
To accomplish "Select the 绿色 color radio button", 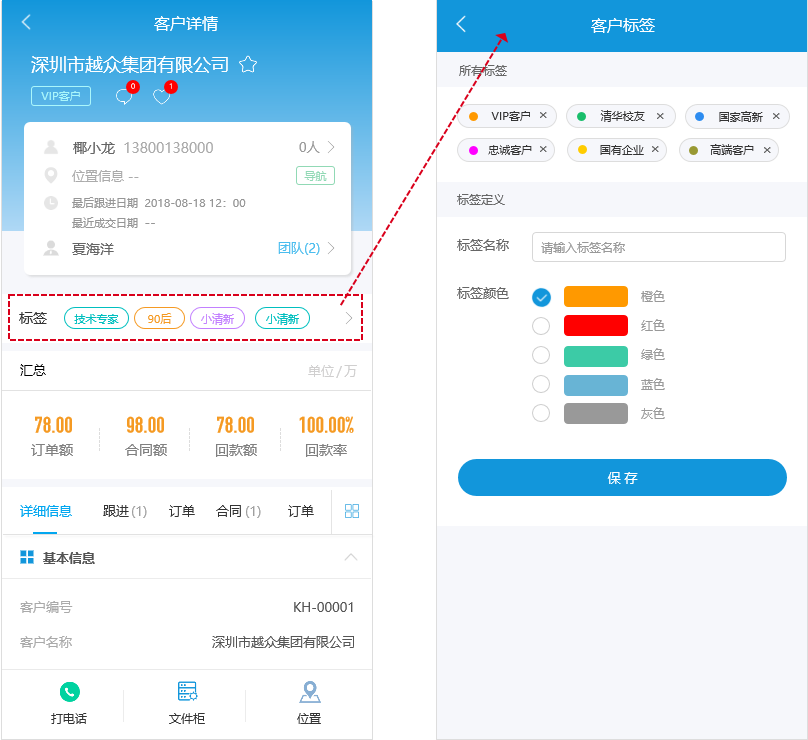I will 541,355.
